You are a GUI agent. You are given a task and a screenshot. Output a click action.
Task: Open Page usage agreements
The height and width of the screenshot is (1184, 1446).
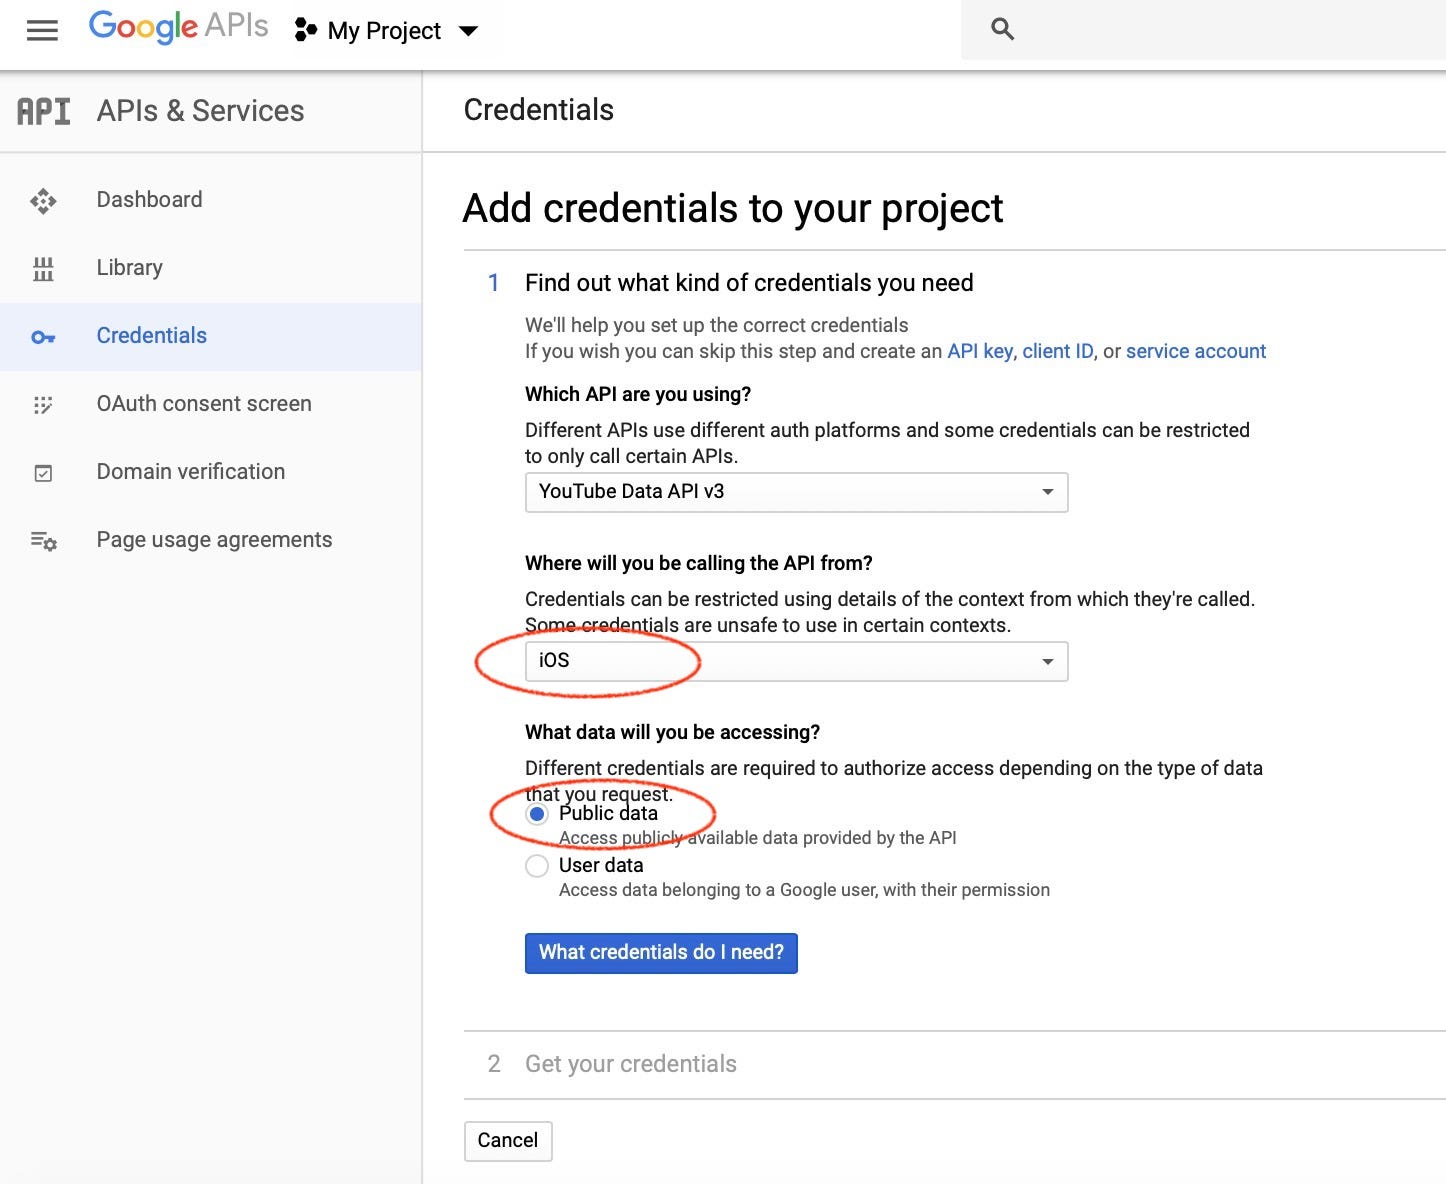211,540
